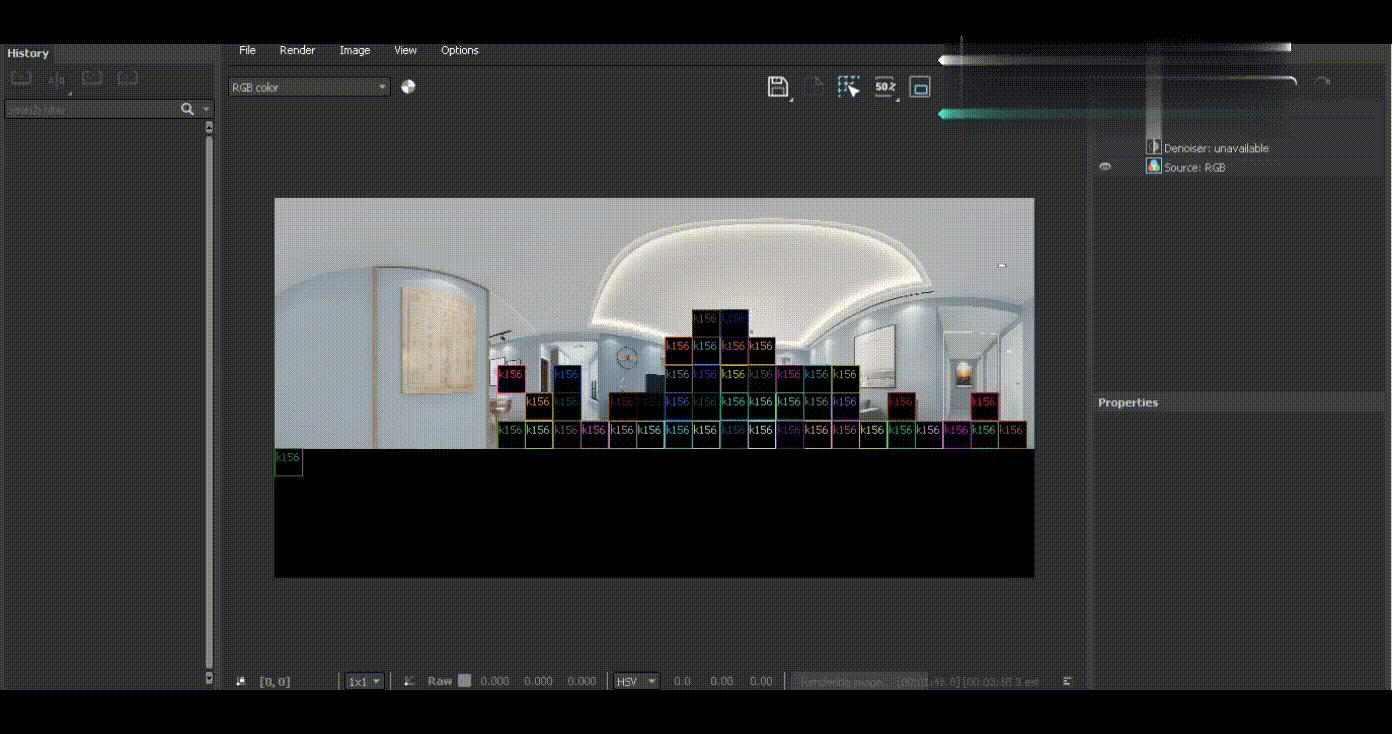Open the HSV color mode dropdown
The image size is (1392, 734).
point(636,681)
